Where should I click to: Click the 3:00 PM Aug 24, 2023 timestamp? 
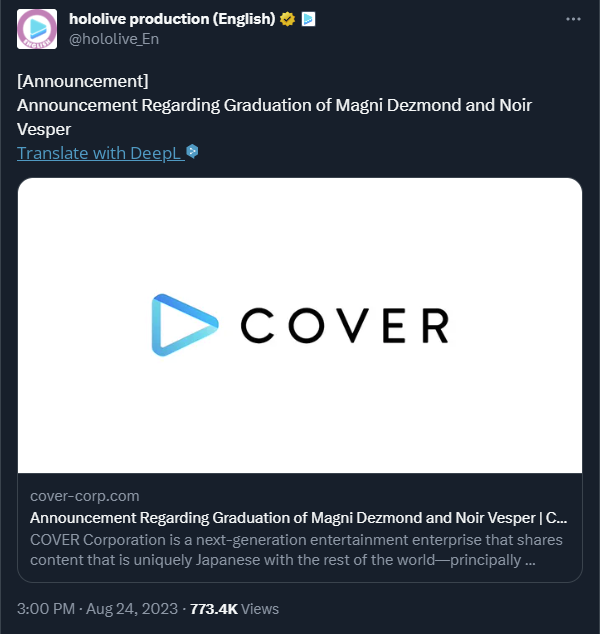97,609
